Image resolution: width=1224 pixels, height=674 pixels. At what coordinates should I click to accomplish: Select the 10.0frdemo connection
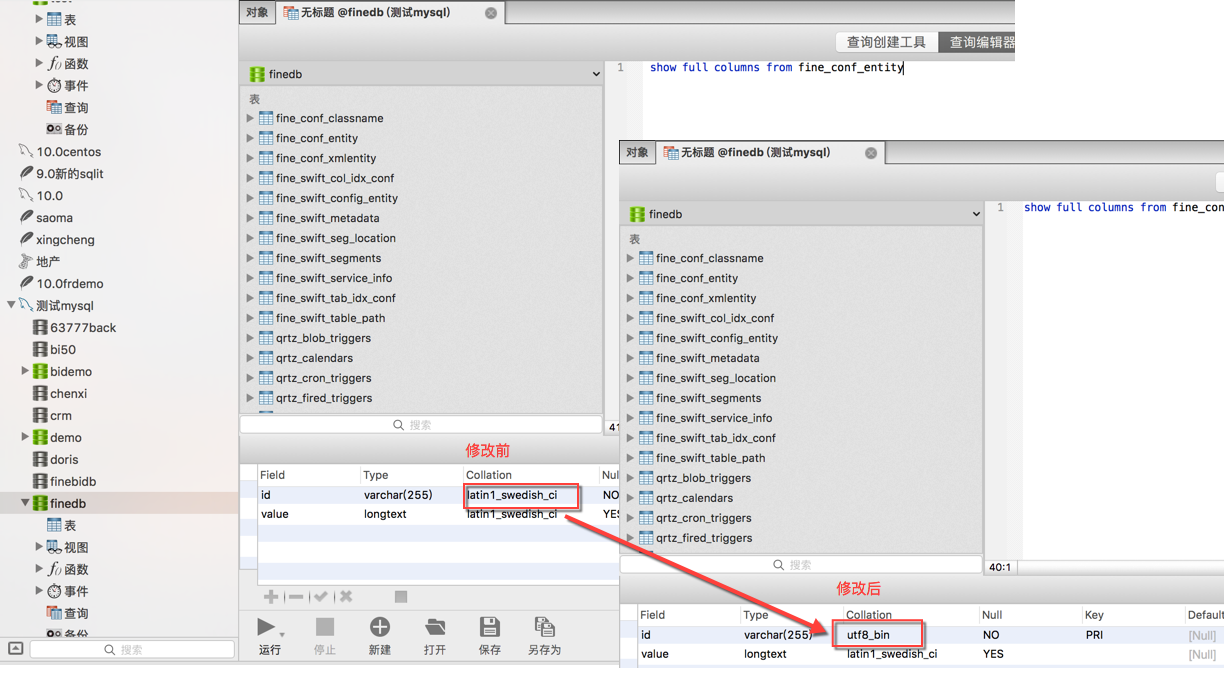pyautogui.click(x=69, y=284)
